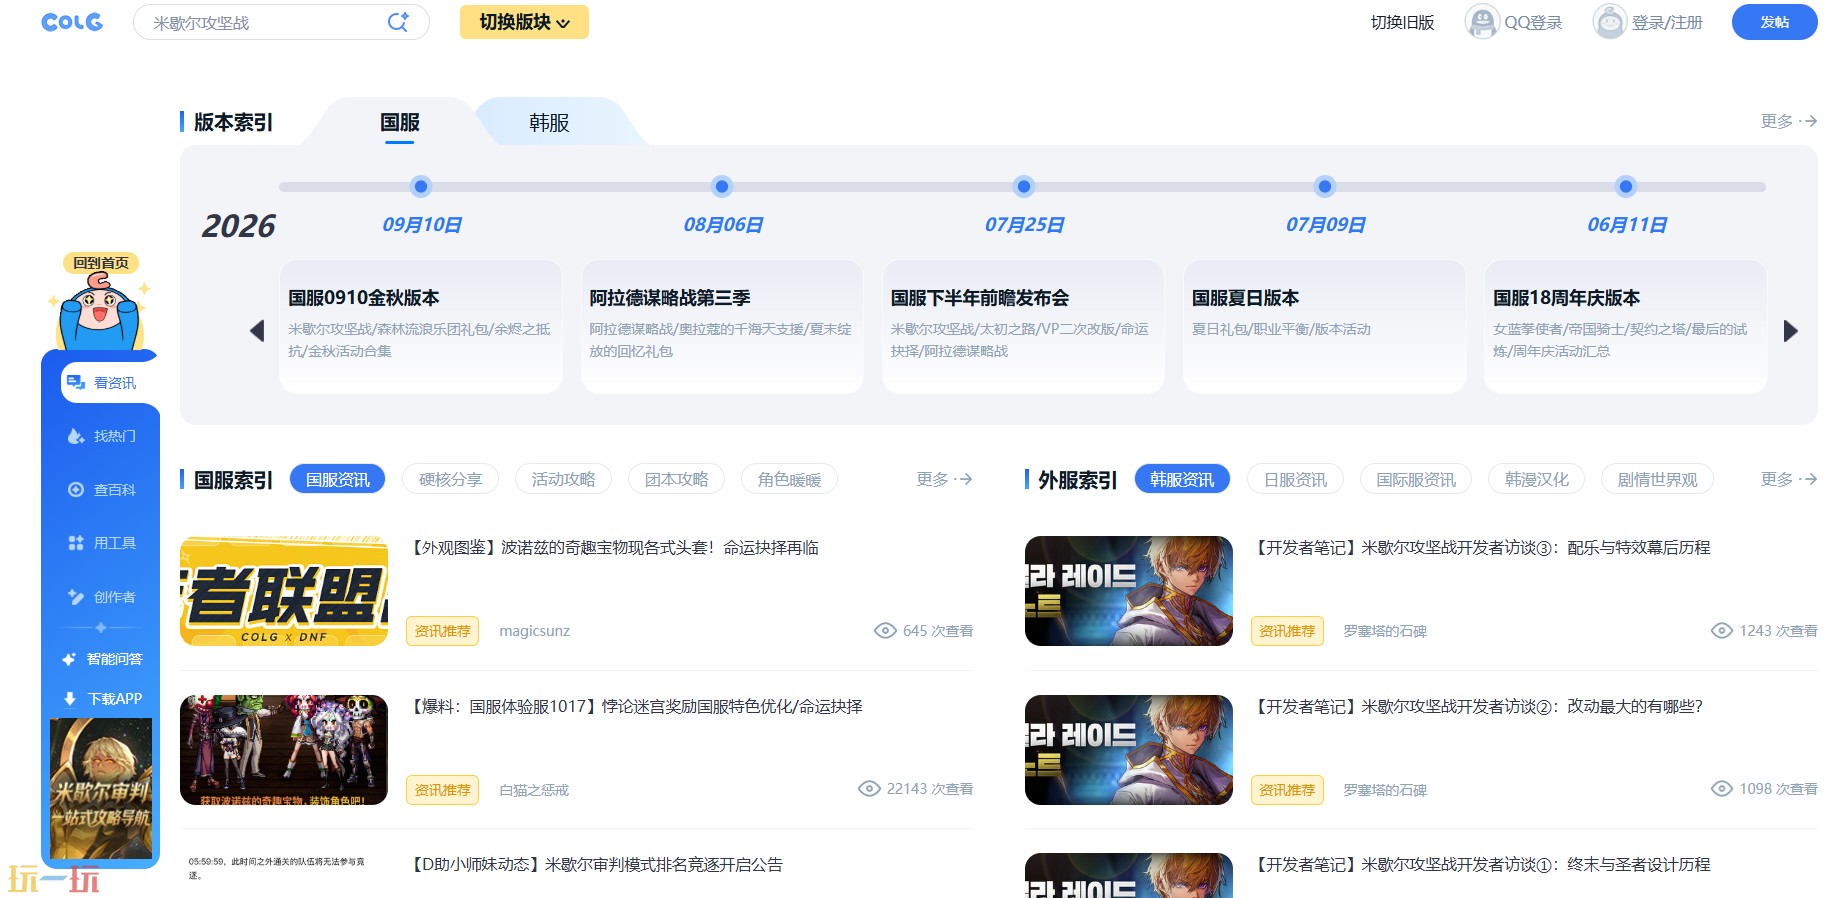
Task: Go to previous versions with left arrow
Action: 257,331
